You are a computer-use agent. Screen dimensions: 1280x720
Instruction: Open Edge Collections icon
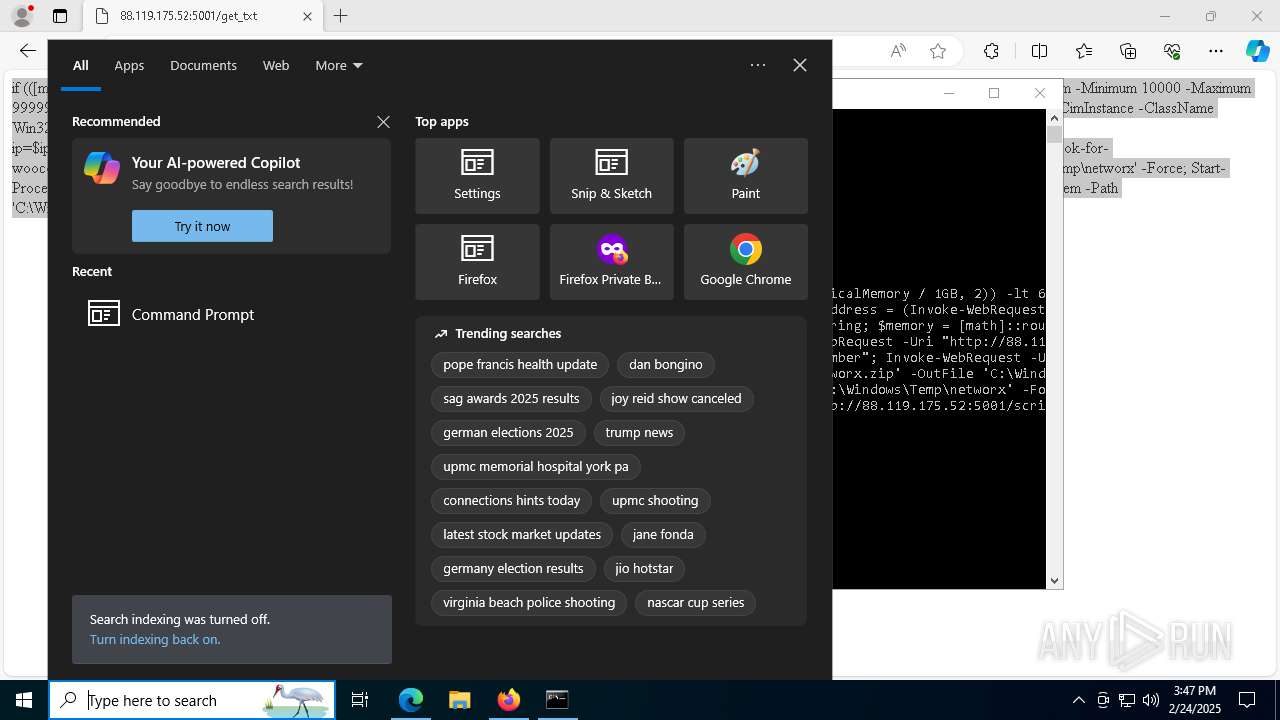(x=1128, y=51)
